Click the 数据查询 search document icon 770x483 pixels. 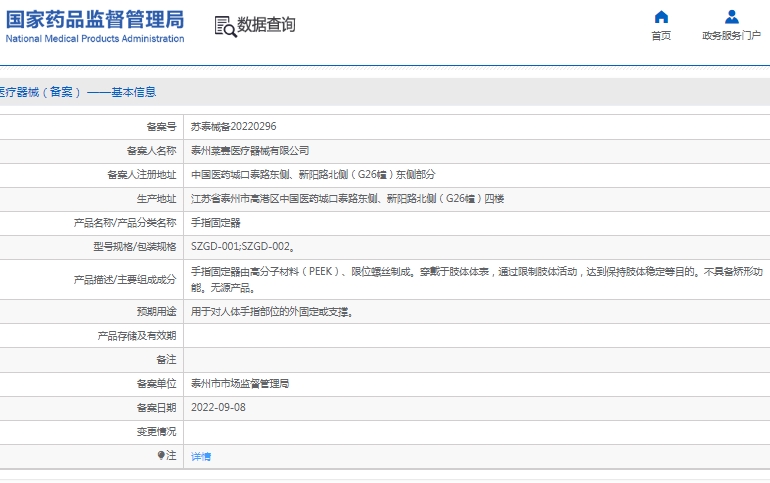[x=225, y=26]
